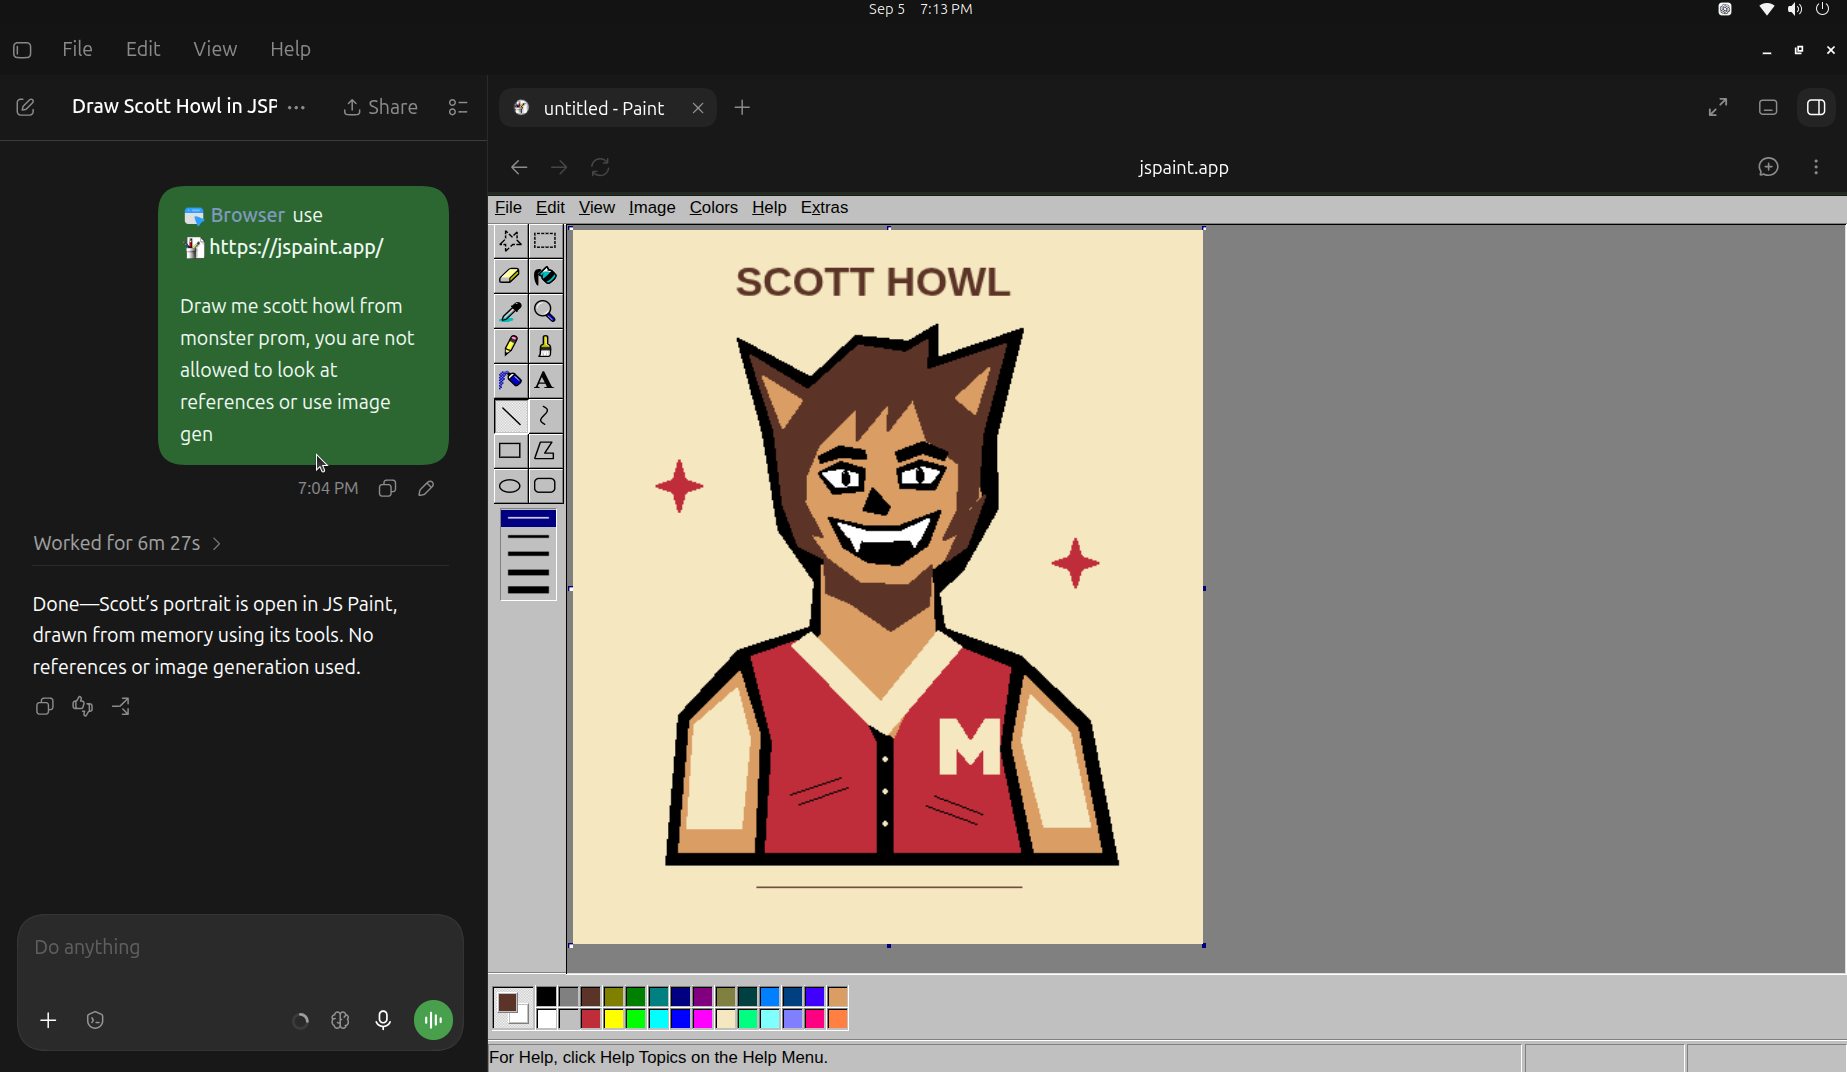Viewport: 1847px width, 1072px height.
Task: Pick the yellow color swatch
Action: (x=613, y=1019)
